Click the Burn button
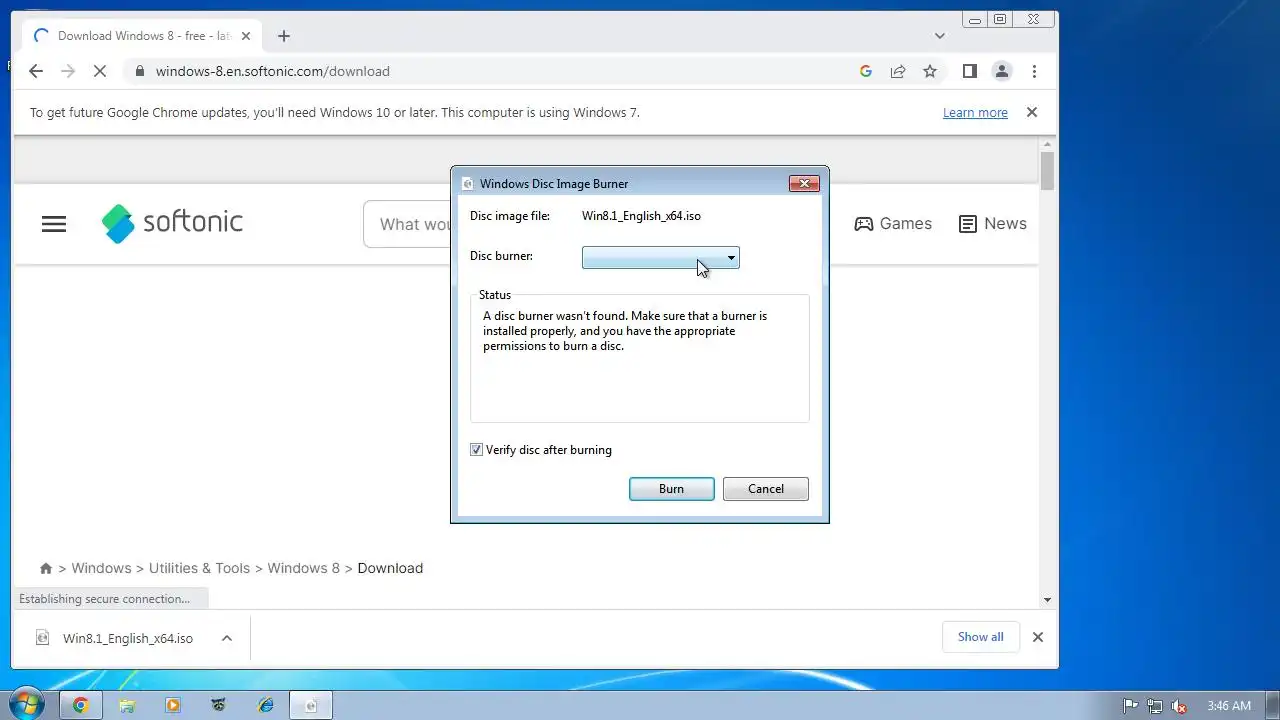Viewport: 1280px width, 720px height. 672,489
